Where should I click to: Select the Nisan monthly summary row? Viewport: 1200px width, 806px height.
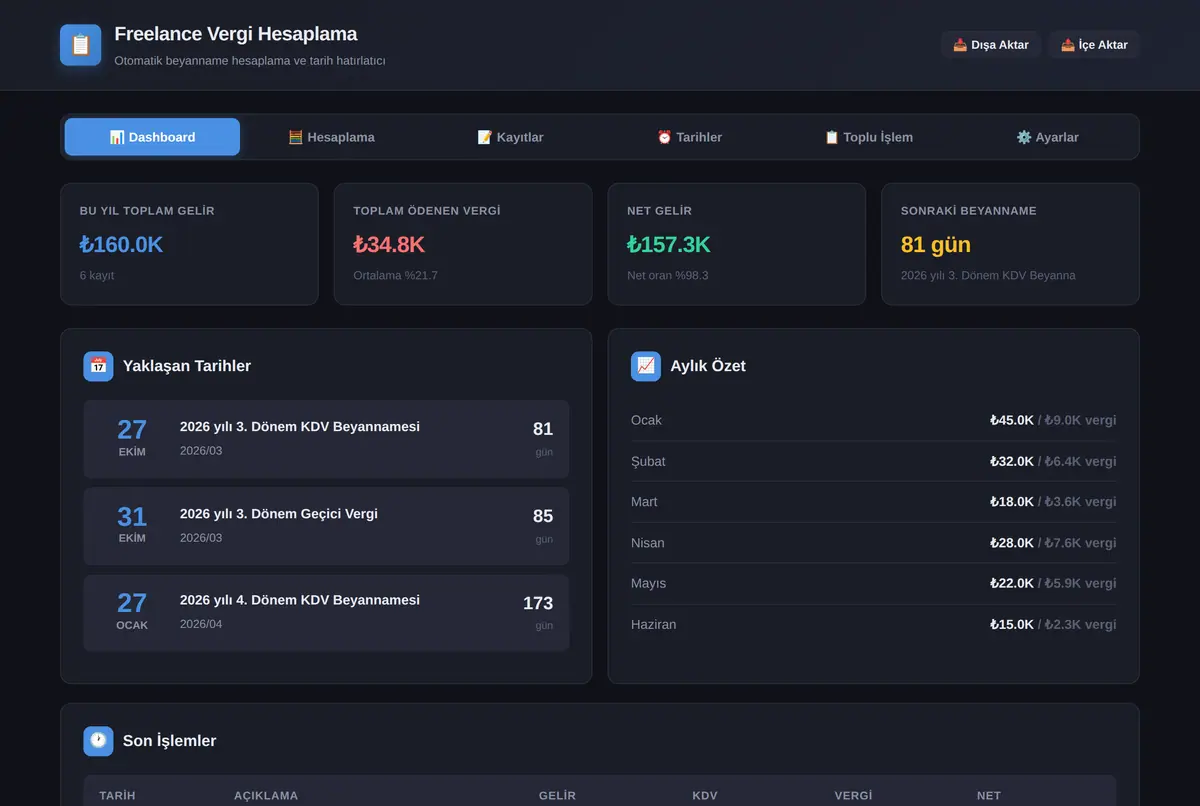point(874,543)
